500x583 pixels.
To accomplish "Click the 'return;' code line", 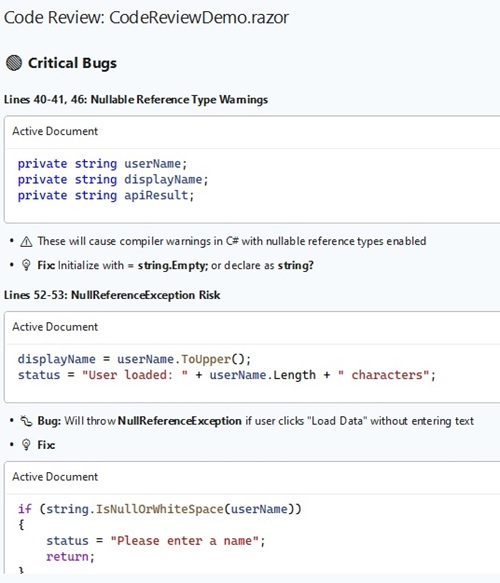I will 71,557.
